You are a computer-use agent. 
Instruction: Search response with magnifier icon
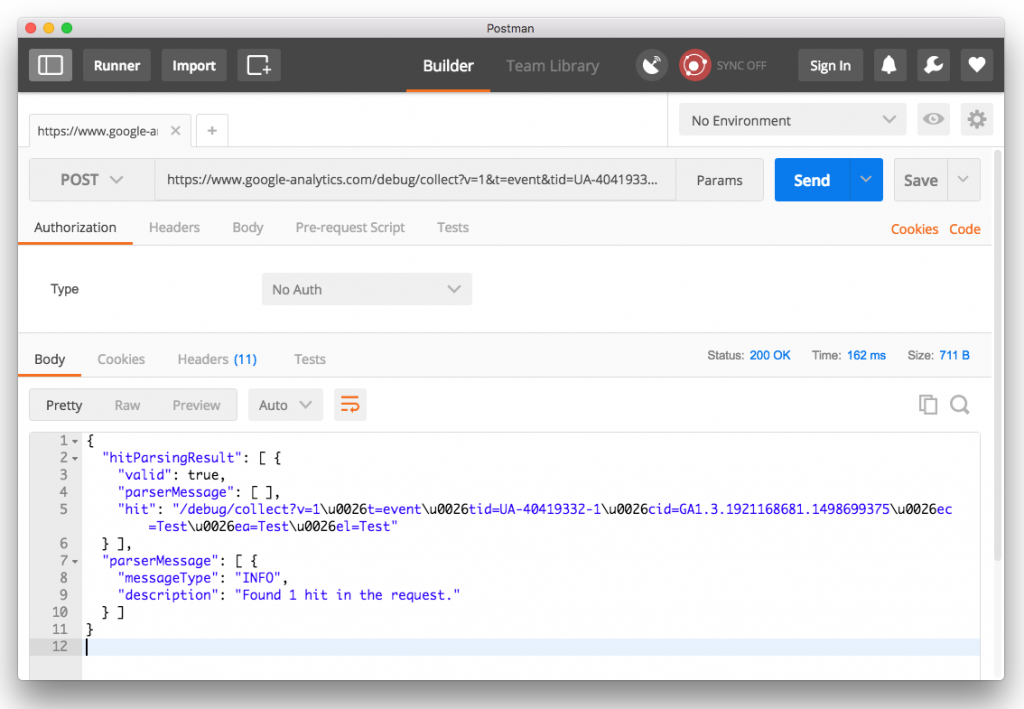pyautogui.click(x=959, y=404)
